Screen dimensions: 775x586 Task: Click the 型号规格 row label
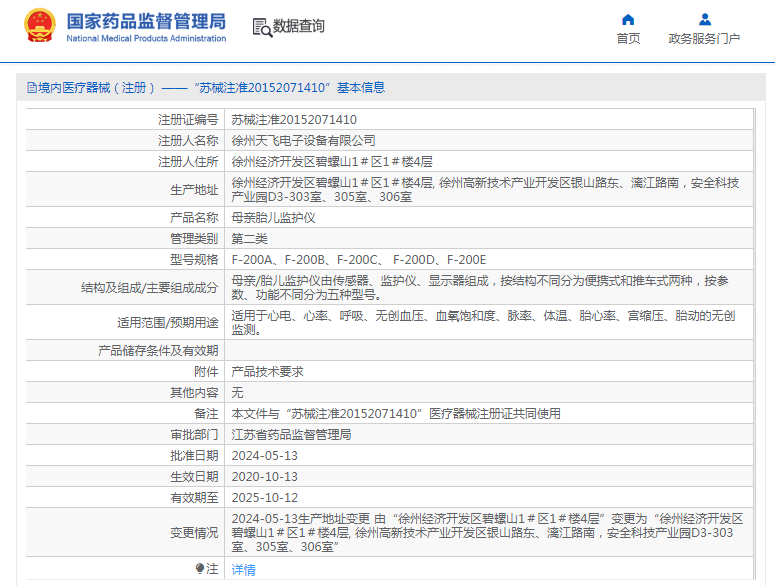[x=194, y=260]
